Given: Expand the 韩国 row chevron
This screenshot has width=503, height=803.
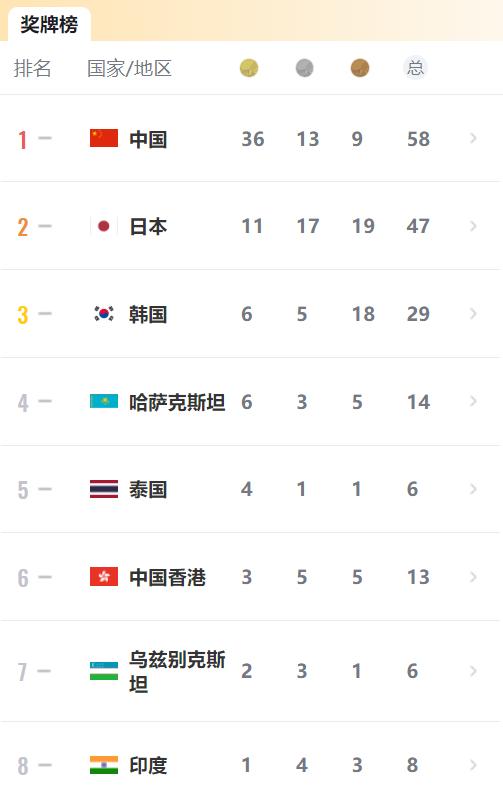Looking at the screenshot, I should click(473, 313).
